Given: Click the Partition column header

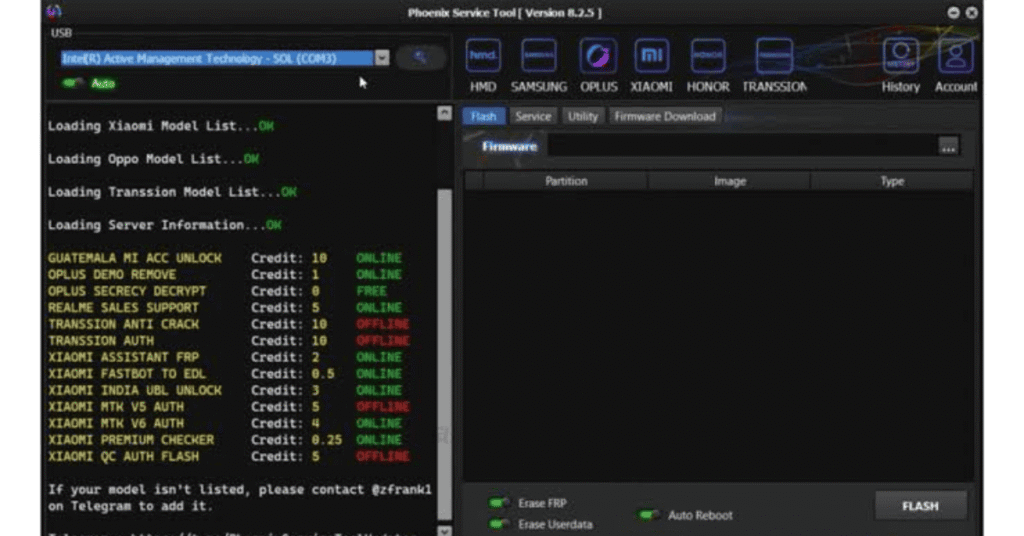Looking at the screenshot, I should 566,181.
